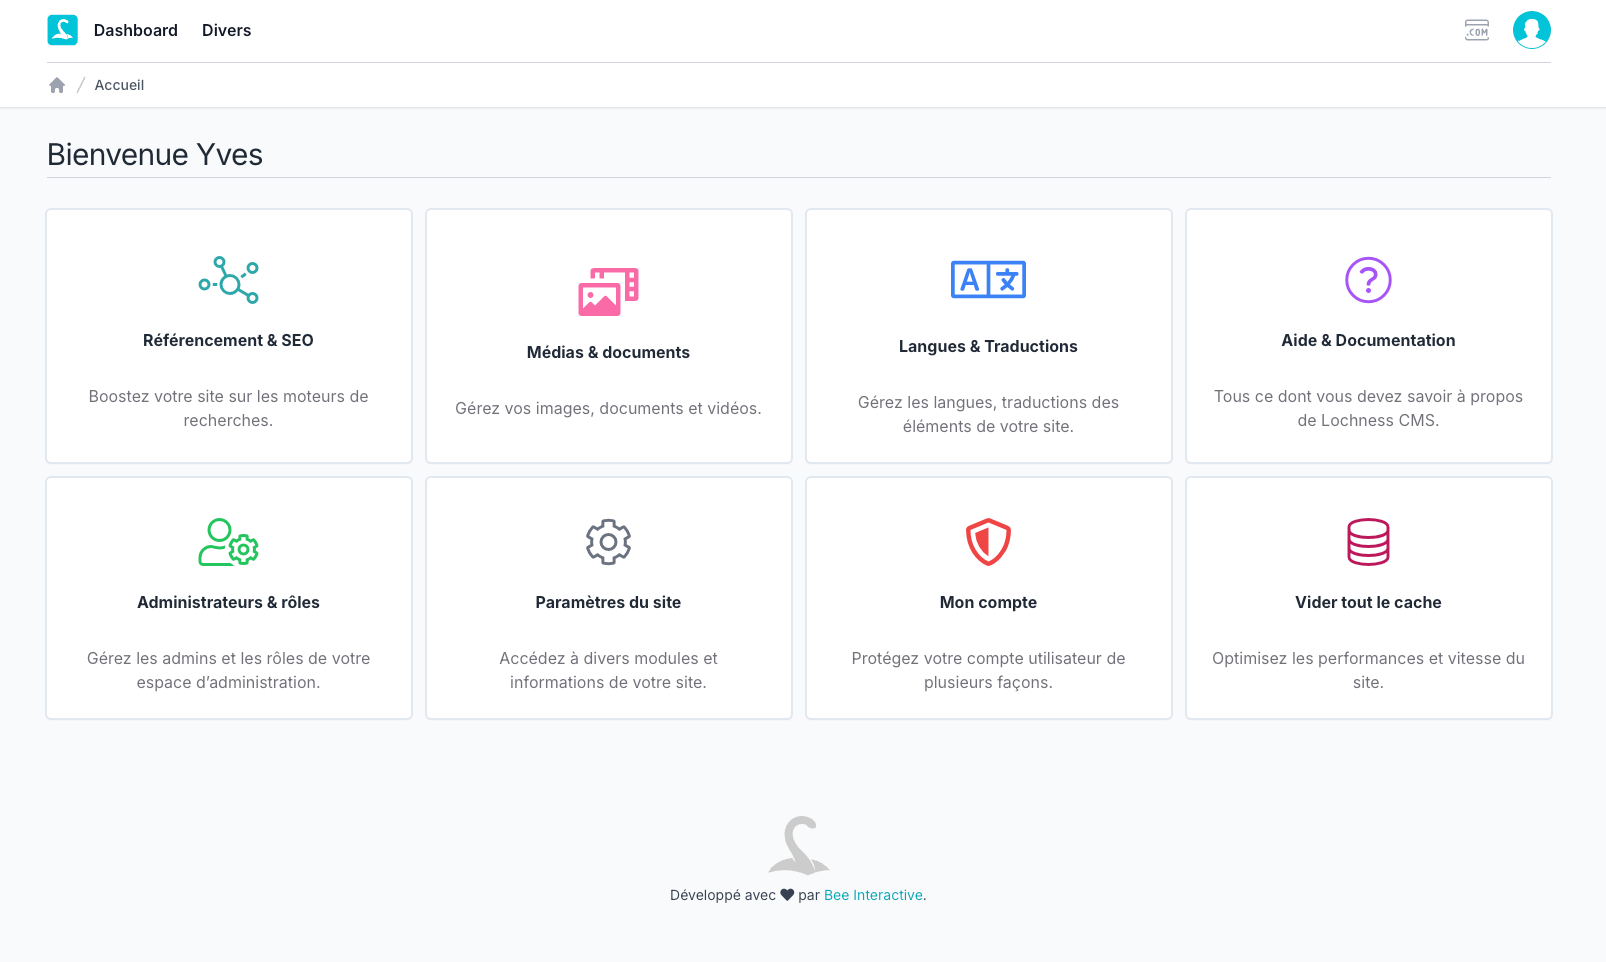This screenshot has height=962, width=1606.
Task: Click Accueil in the breadcrumb trail
Action: tap(119, 85)
